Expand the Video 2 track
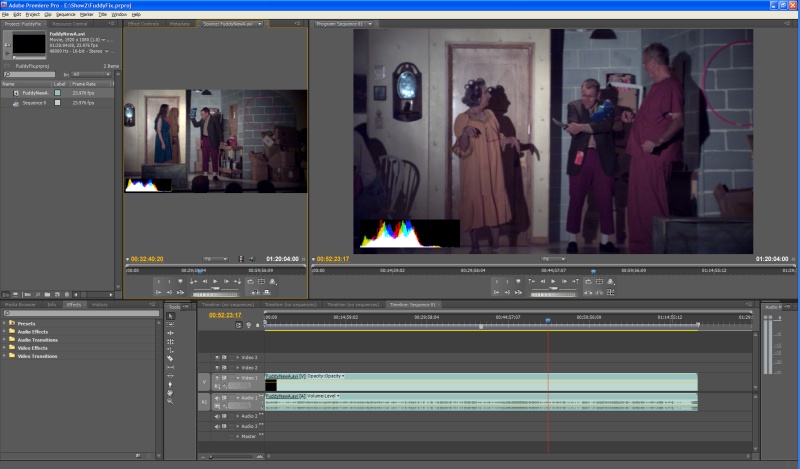The image size is (800, 469). pyautogui.click(x=238, y=368)
